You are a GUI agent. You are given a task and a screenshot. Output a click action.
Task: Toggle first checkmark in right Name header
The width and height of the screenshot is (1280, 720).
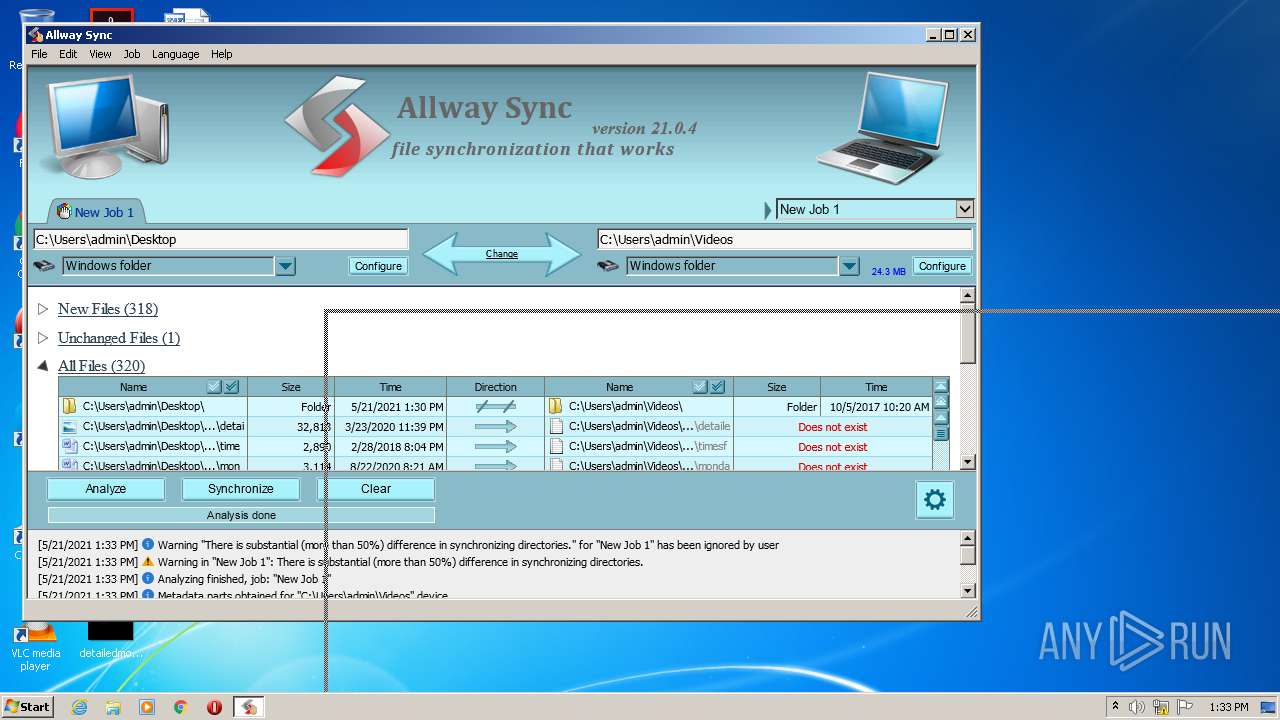tap(700, 387)
